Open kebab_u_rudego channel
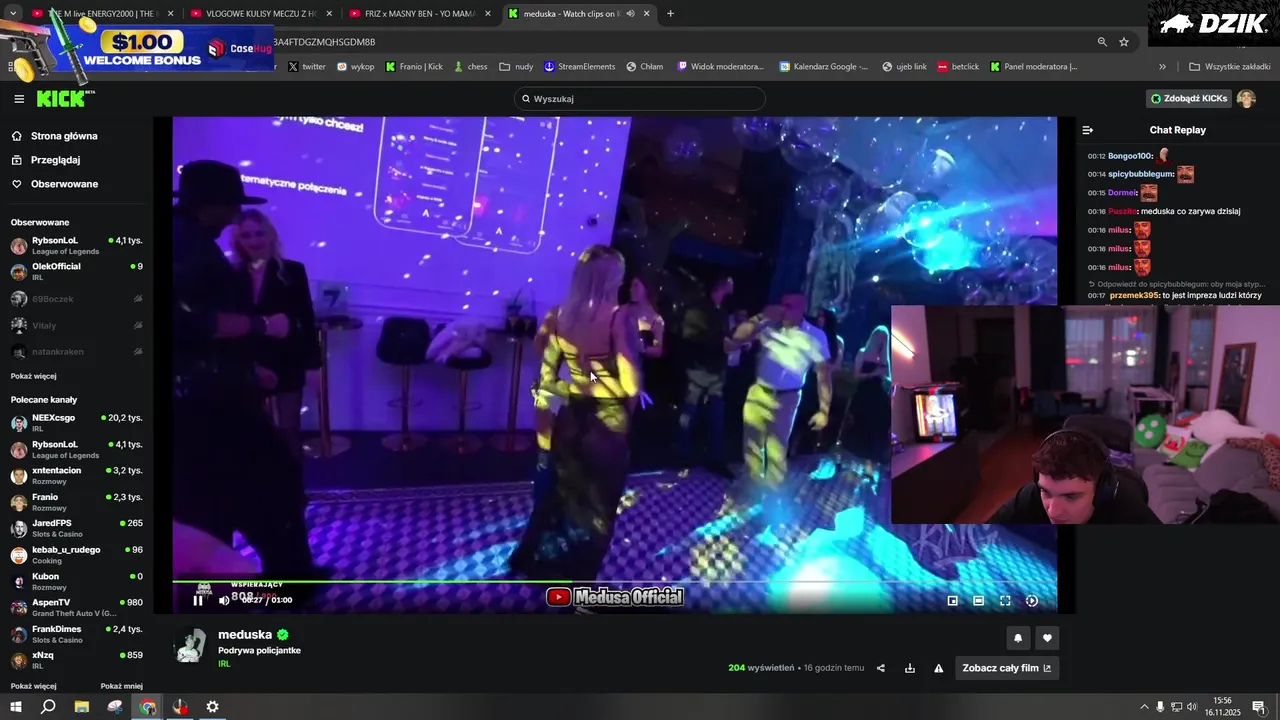Viewport: 1280px width, 720px height. click(77, 555)
